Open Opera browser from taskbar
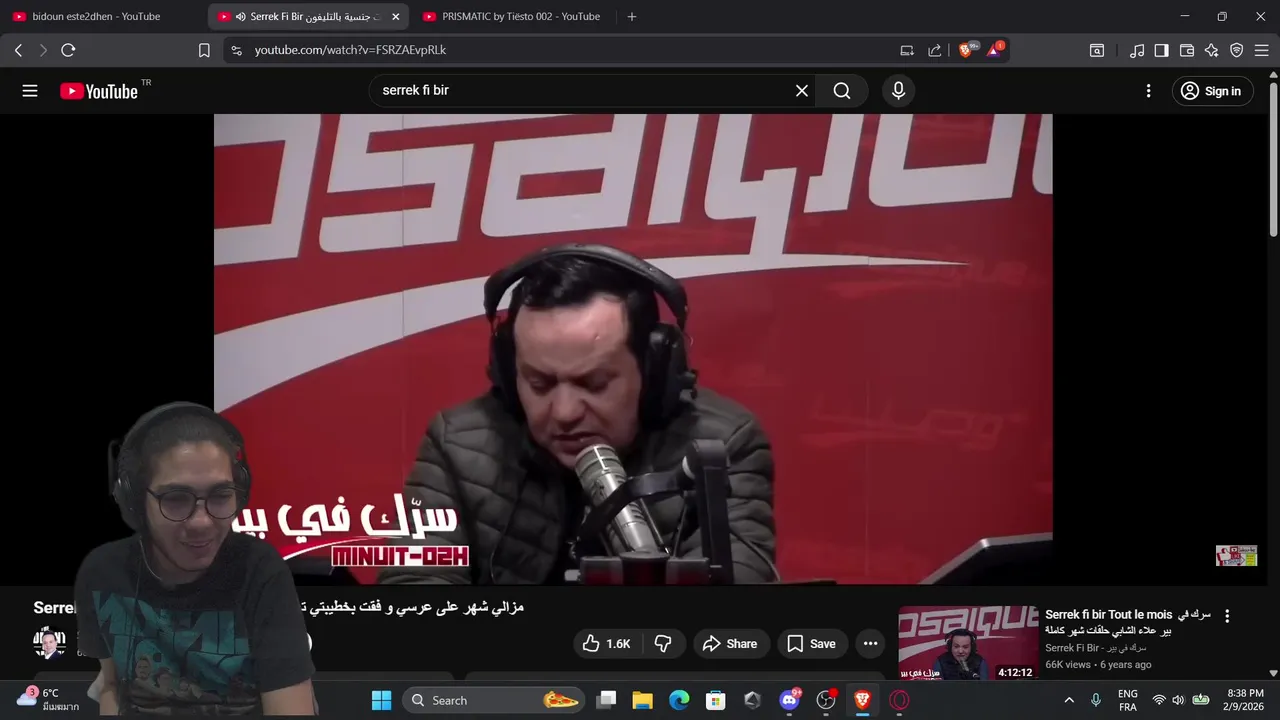This screenshot has height=720, width=1280. point(899,700)
